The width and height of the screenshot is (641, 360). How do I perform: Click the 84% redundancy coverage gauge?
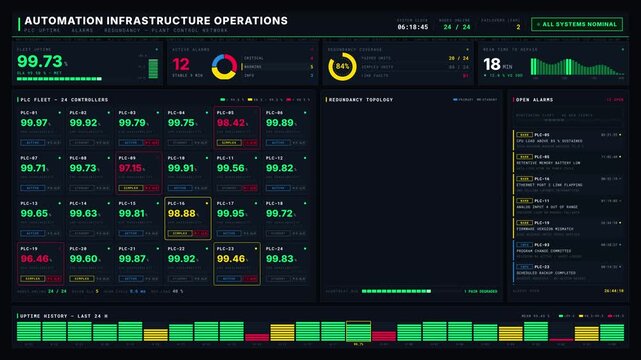coord(342,66)
